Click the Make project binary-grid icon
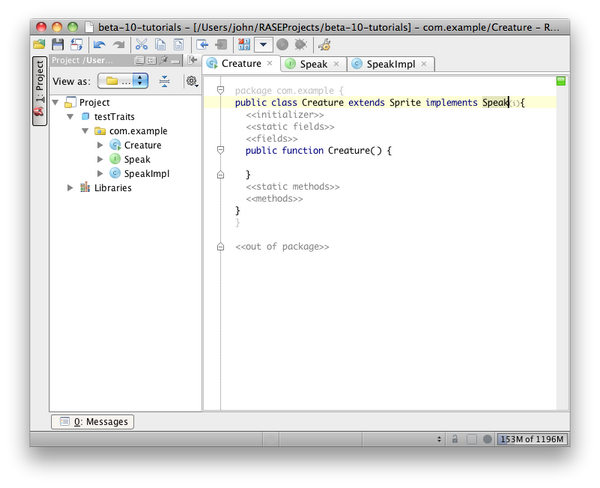Screen dimensions: 600x488 tap(244, 45)
